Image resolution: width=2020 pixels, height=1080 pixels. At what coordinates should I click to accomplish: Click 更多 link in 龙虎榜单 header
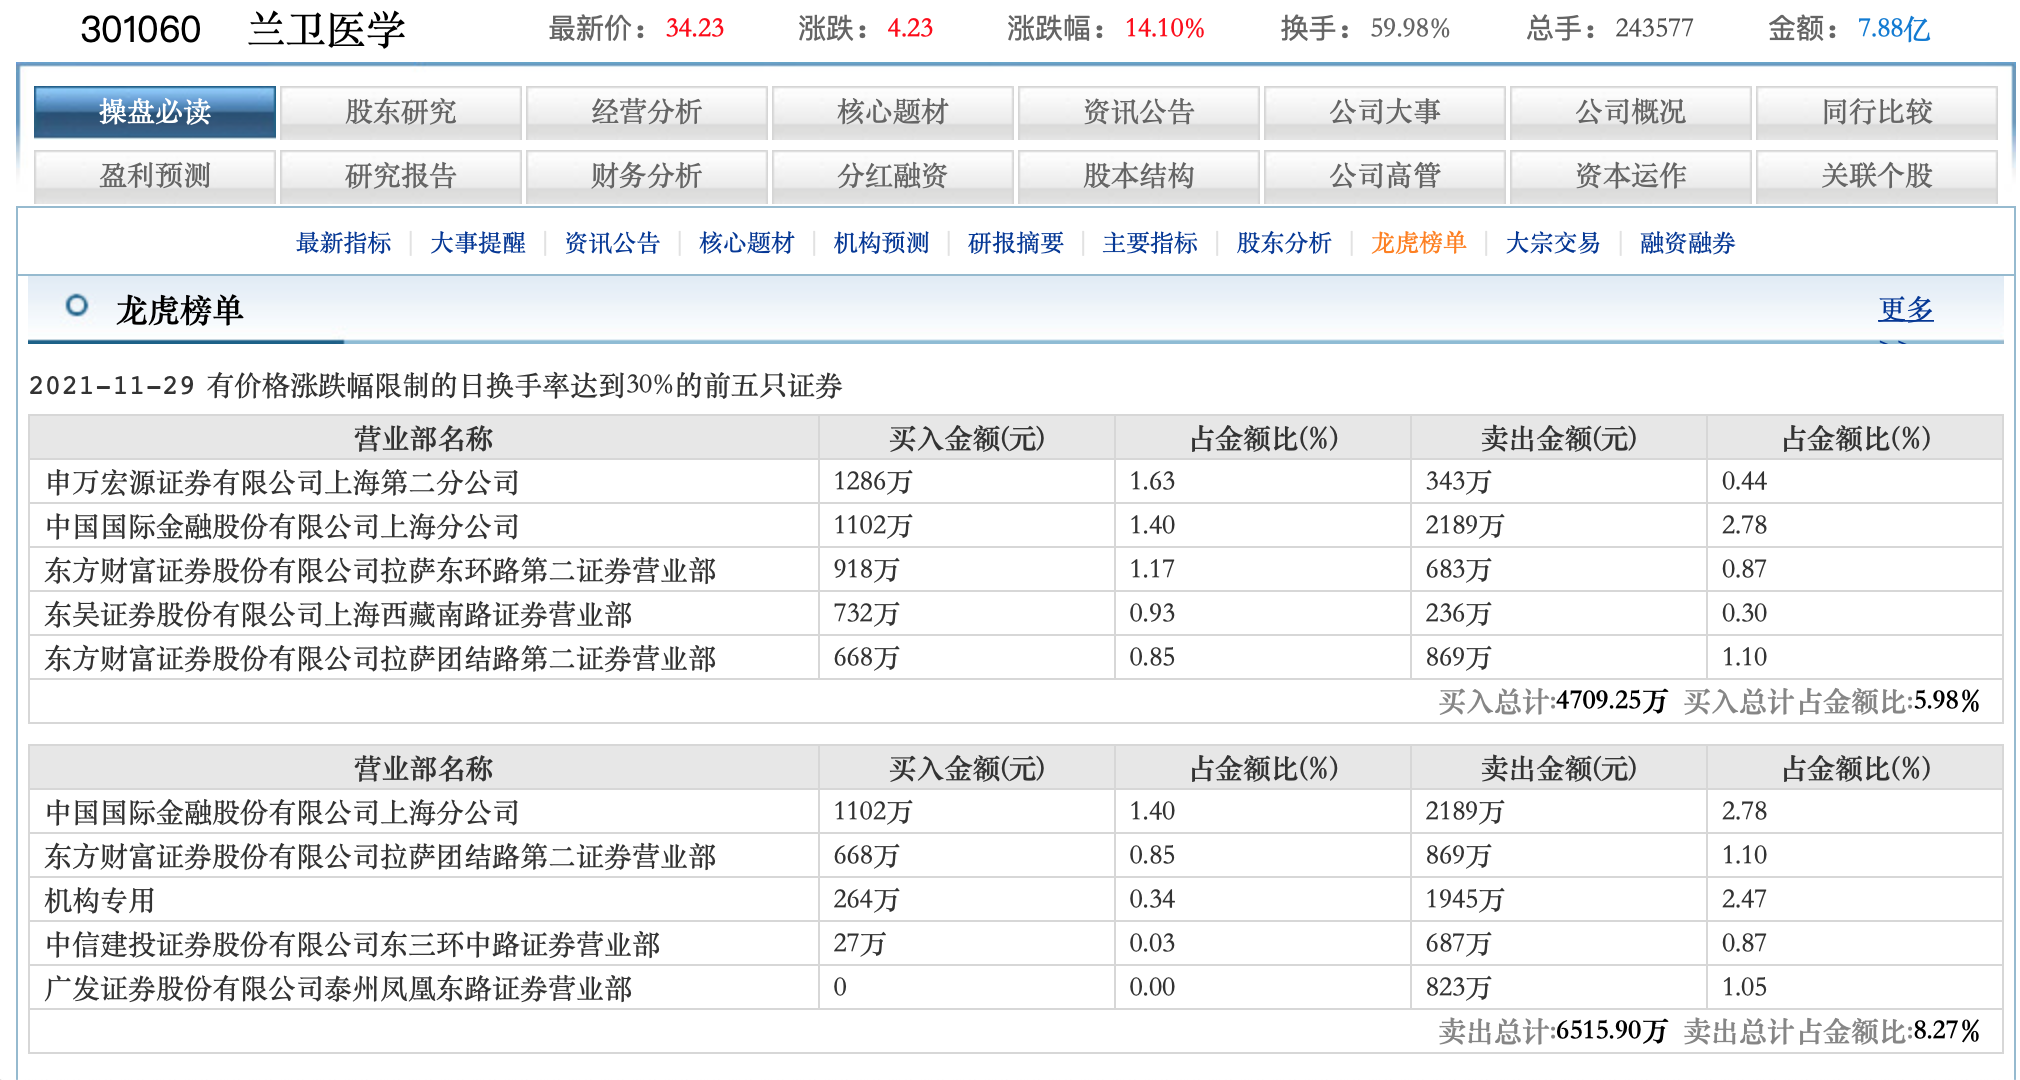tap(1905, 309)
